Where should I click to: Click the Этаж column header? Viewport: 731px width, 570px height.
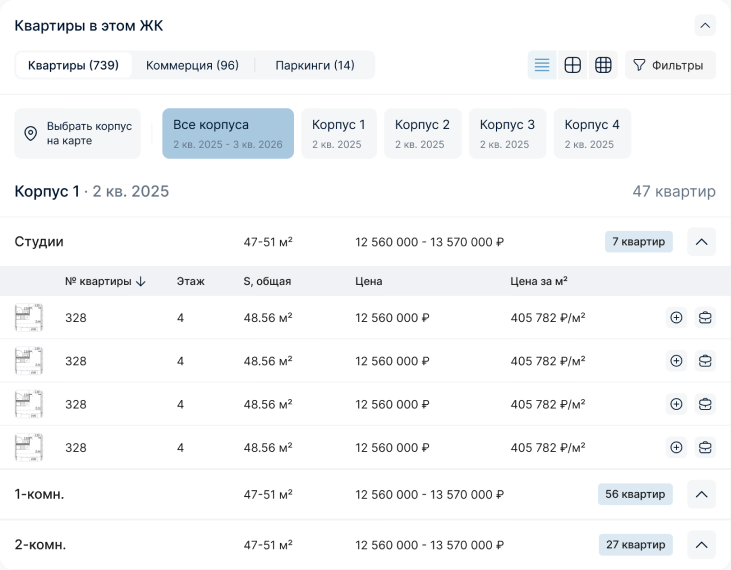coord(191,282)
